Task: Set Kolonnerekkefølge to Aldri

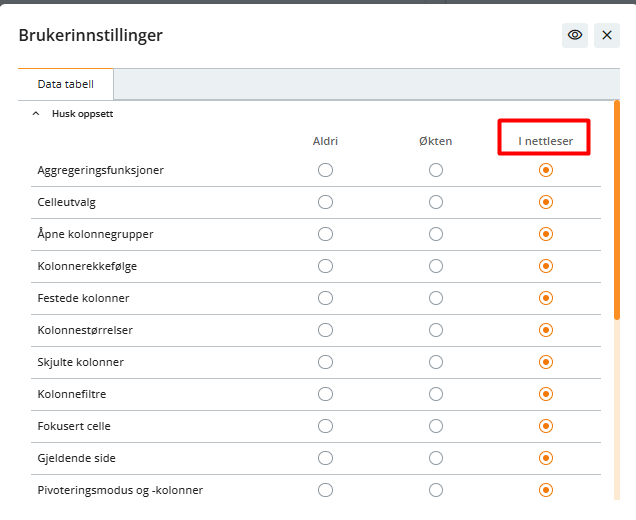Action: tap(325, 266)
